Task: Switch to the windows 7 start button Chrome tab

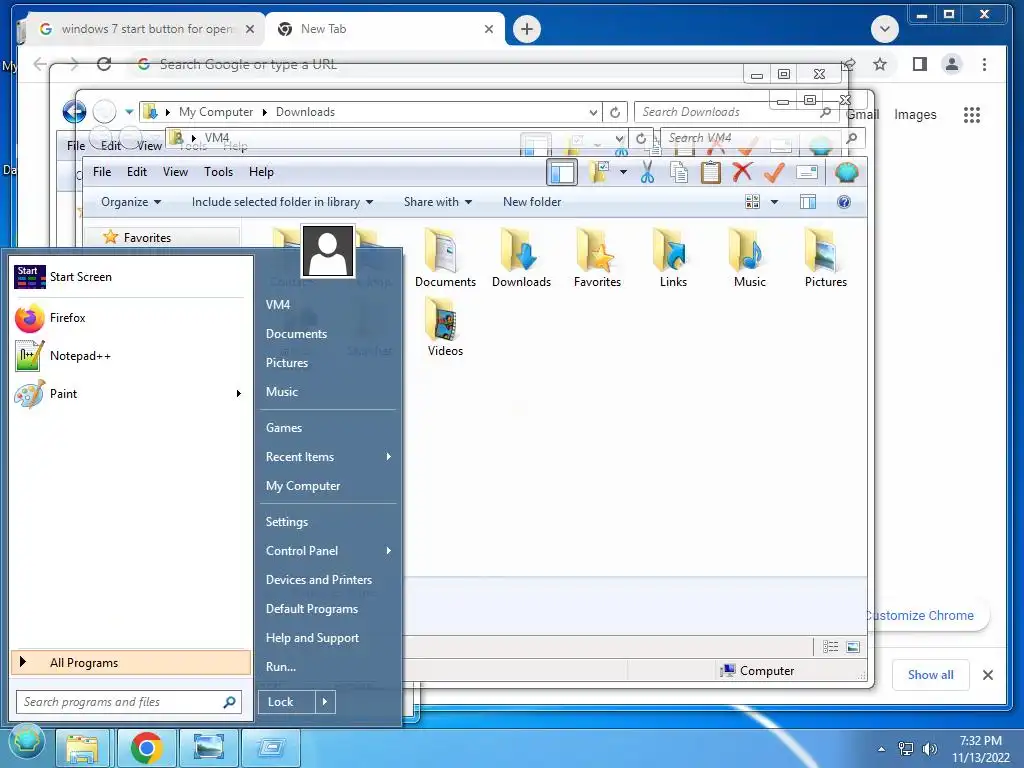Action: tap(146, 29)
